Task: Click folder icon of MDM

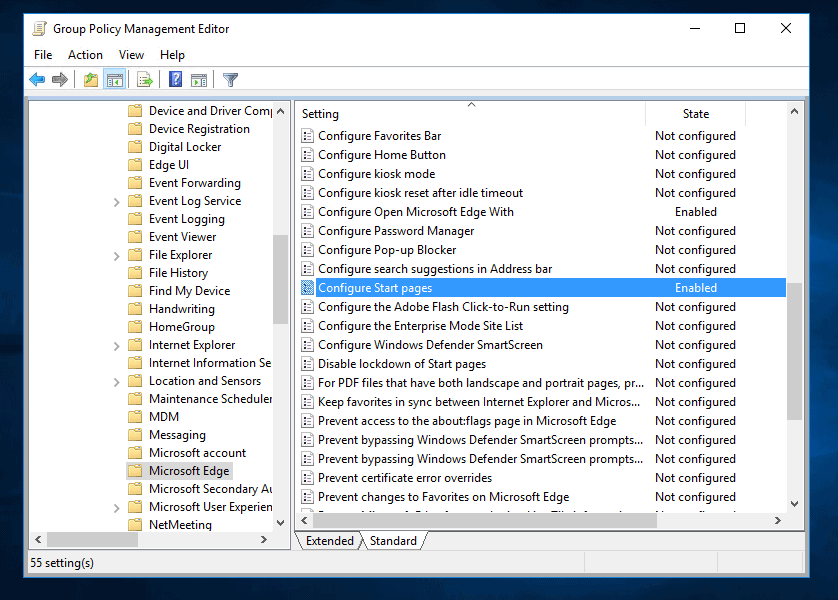Action: [x=135, y=417]
